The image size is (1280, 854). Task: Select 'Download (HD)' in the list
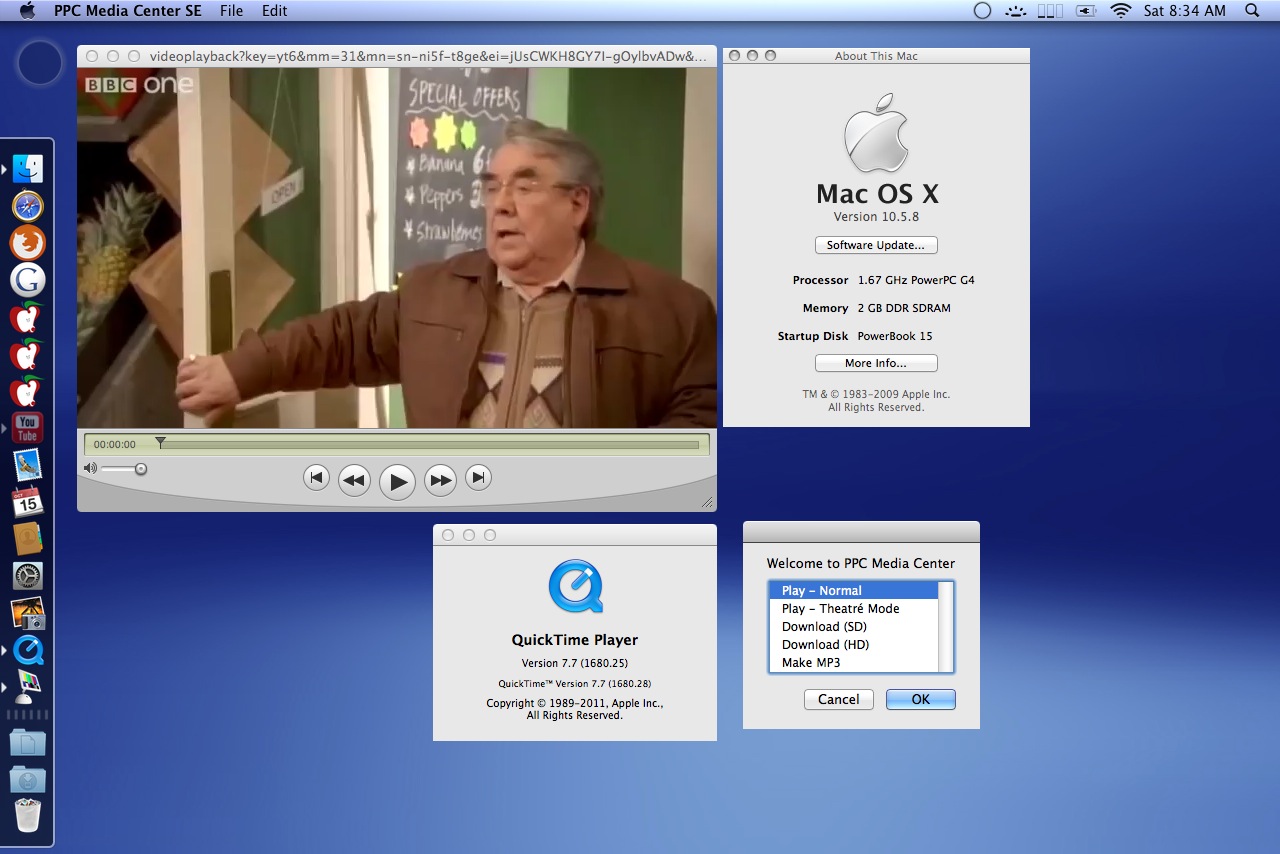click(x=854, y=645)
